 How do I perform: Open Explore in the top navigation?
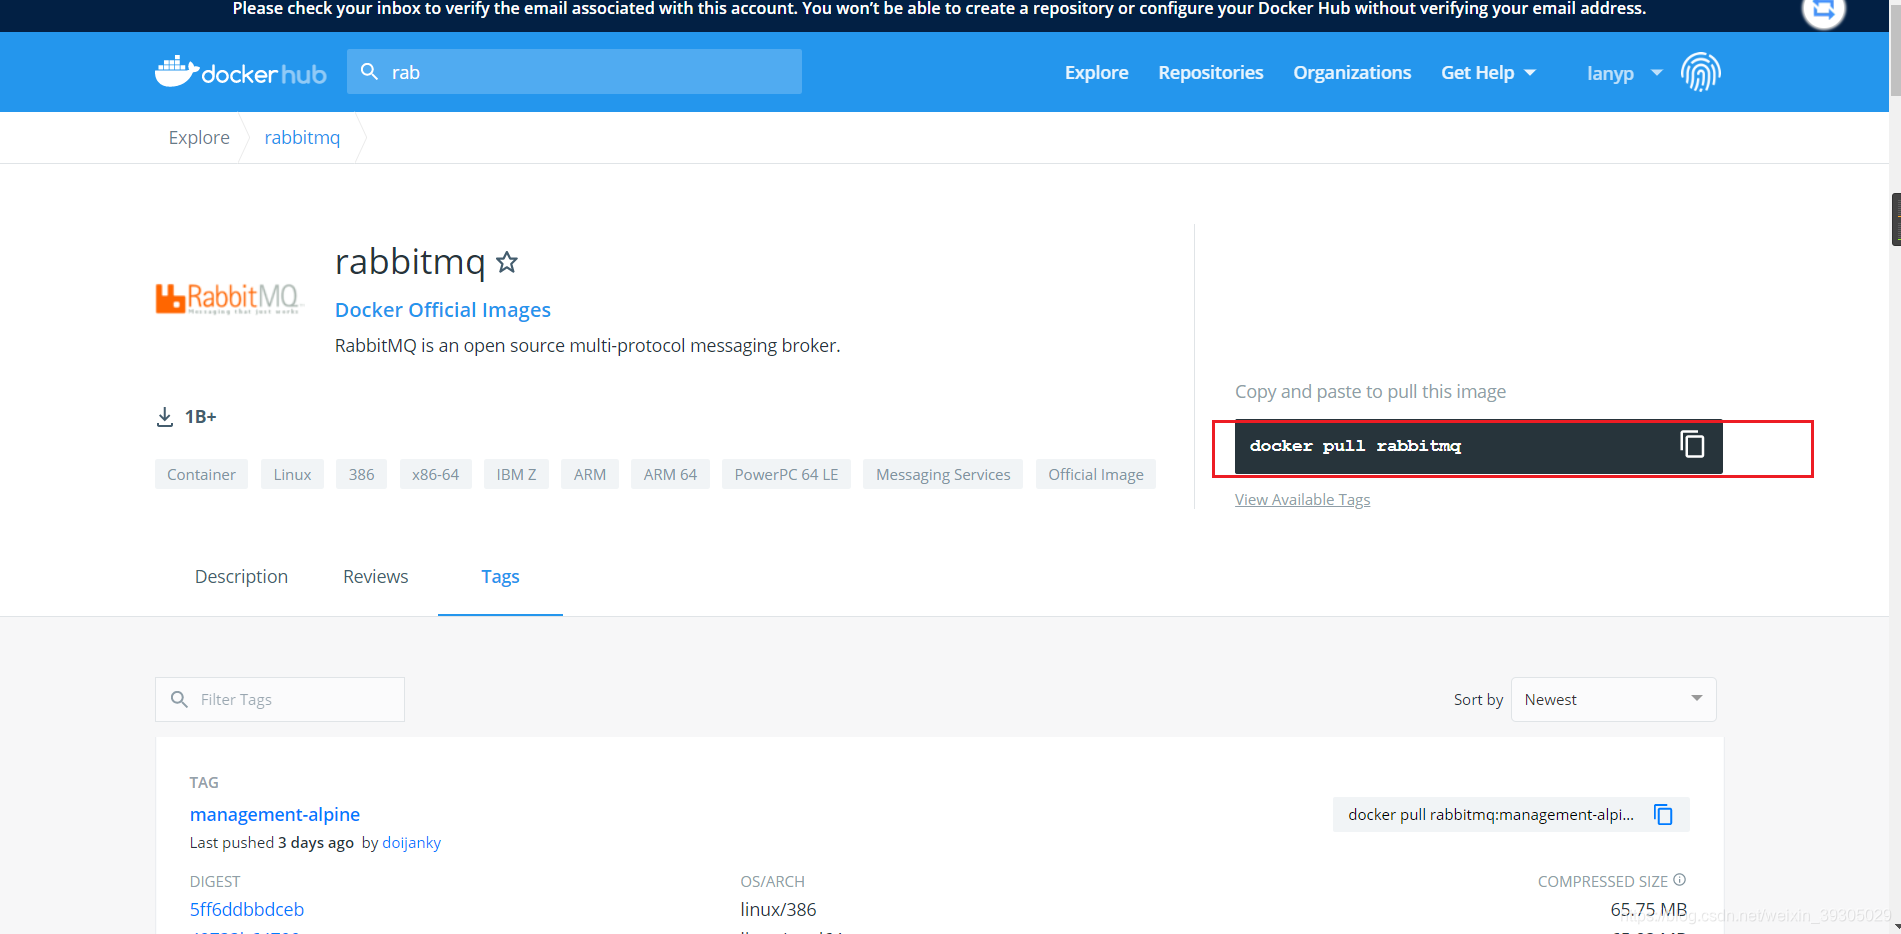pos(1096,73)
